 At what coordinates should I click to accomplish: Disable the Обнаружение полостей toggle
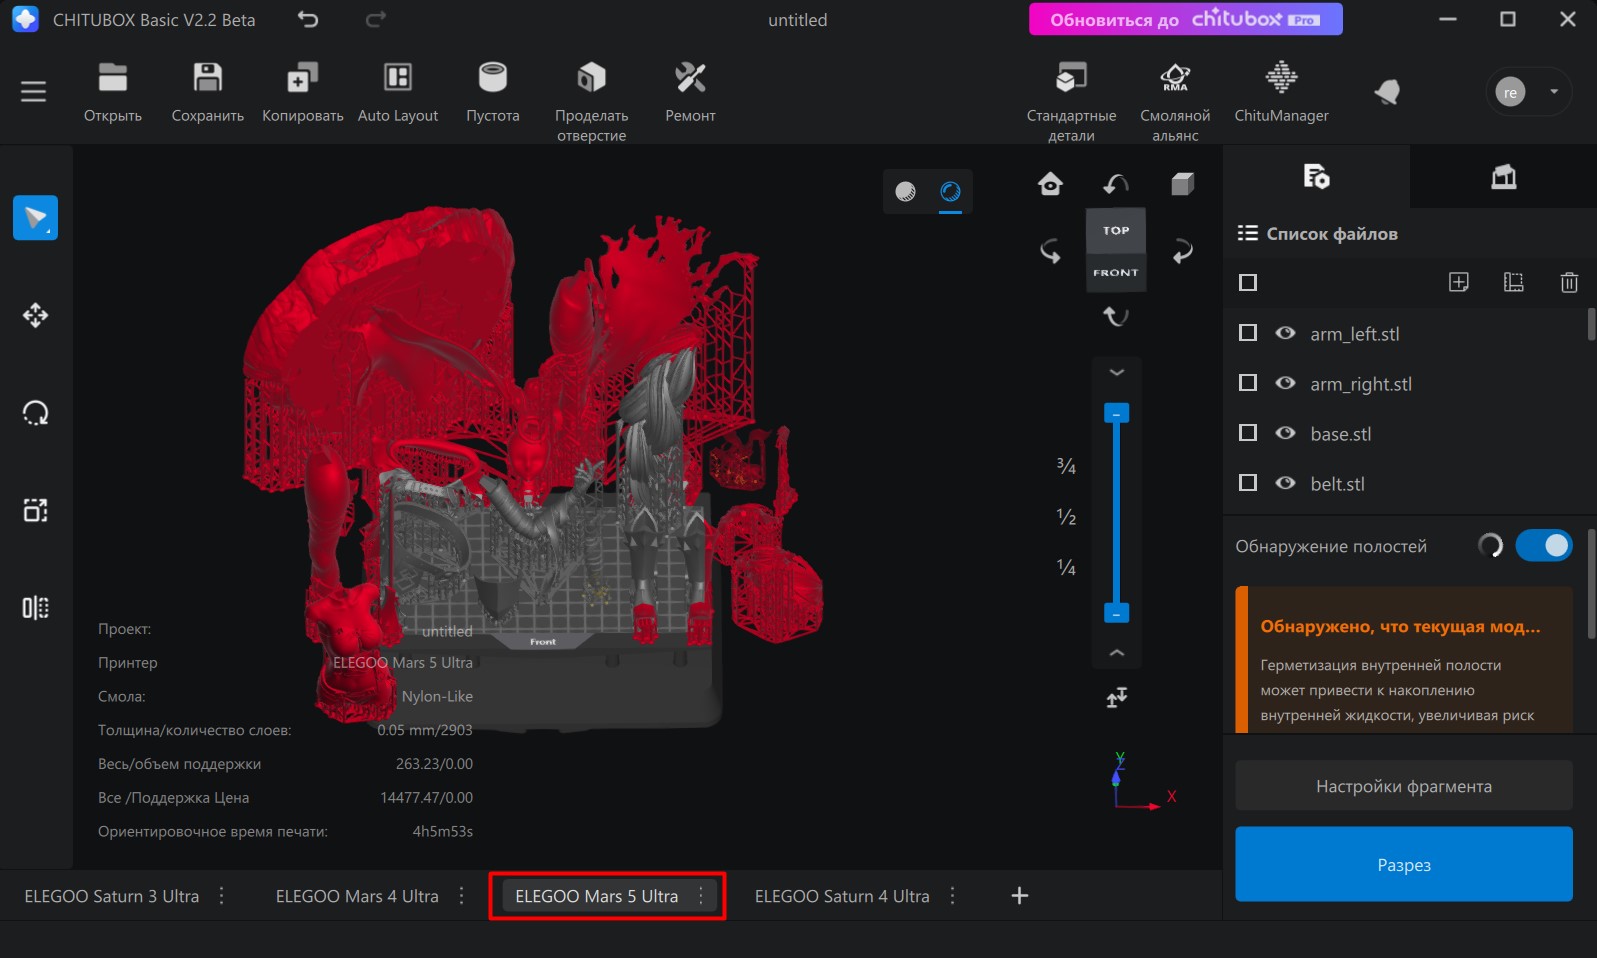[x=1543, y=546]
